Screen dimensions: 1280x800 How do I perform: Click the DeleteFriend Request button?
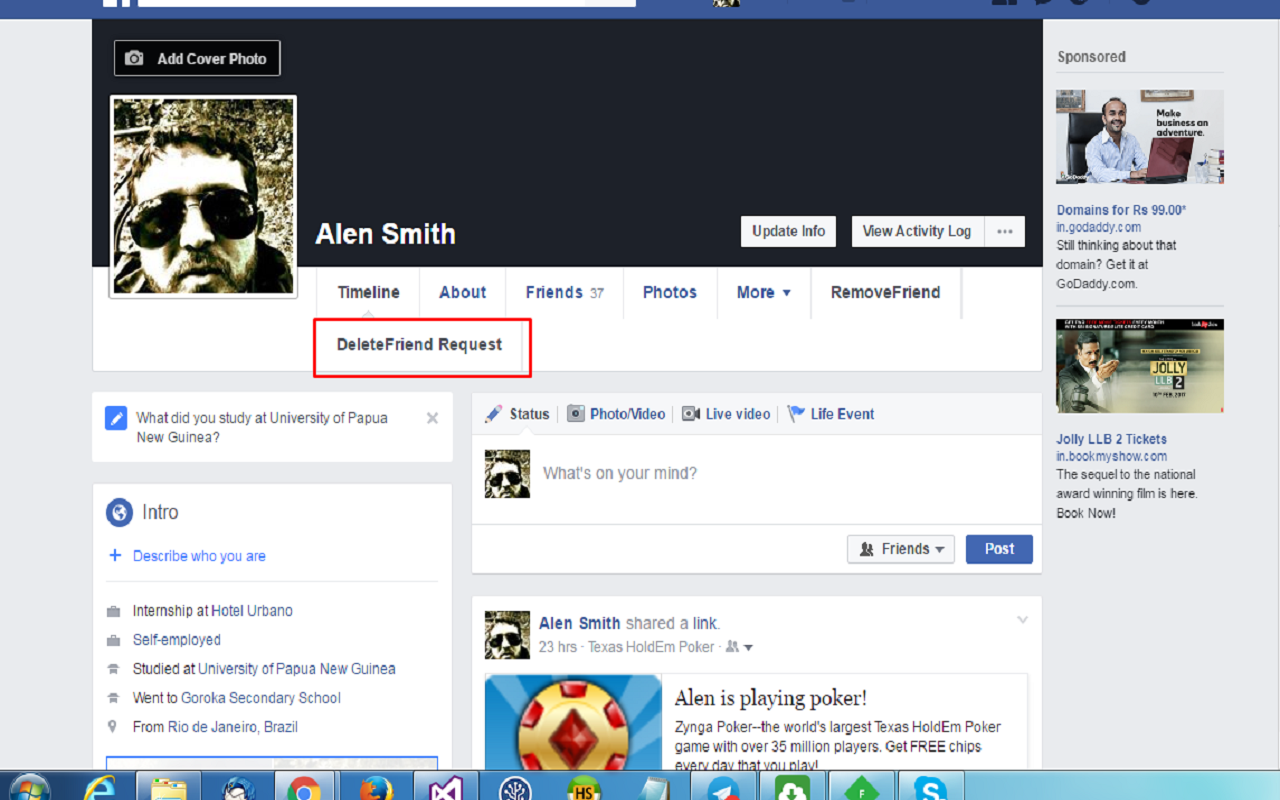(420, 345)
